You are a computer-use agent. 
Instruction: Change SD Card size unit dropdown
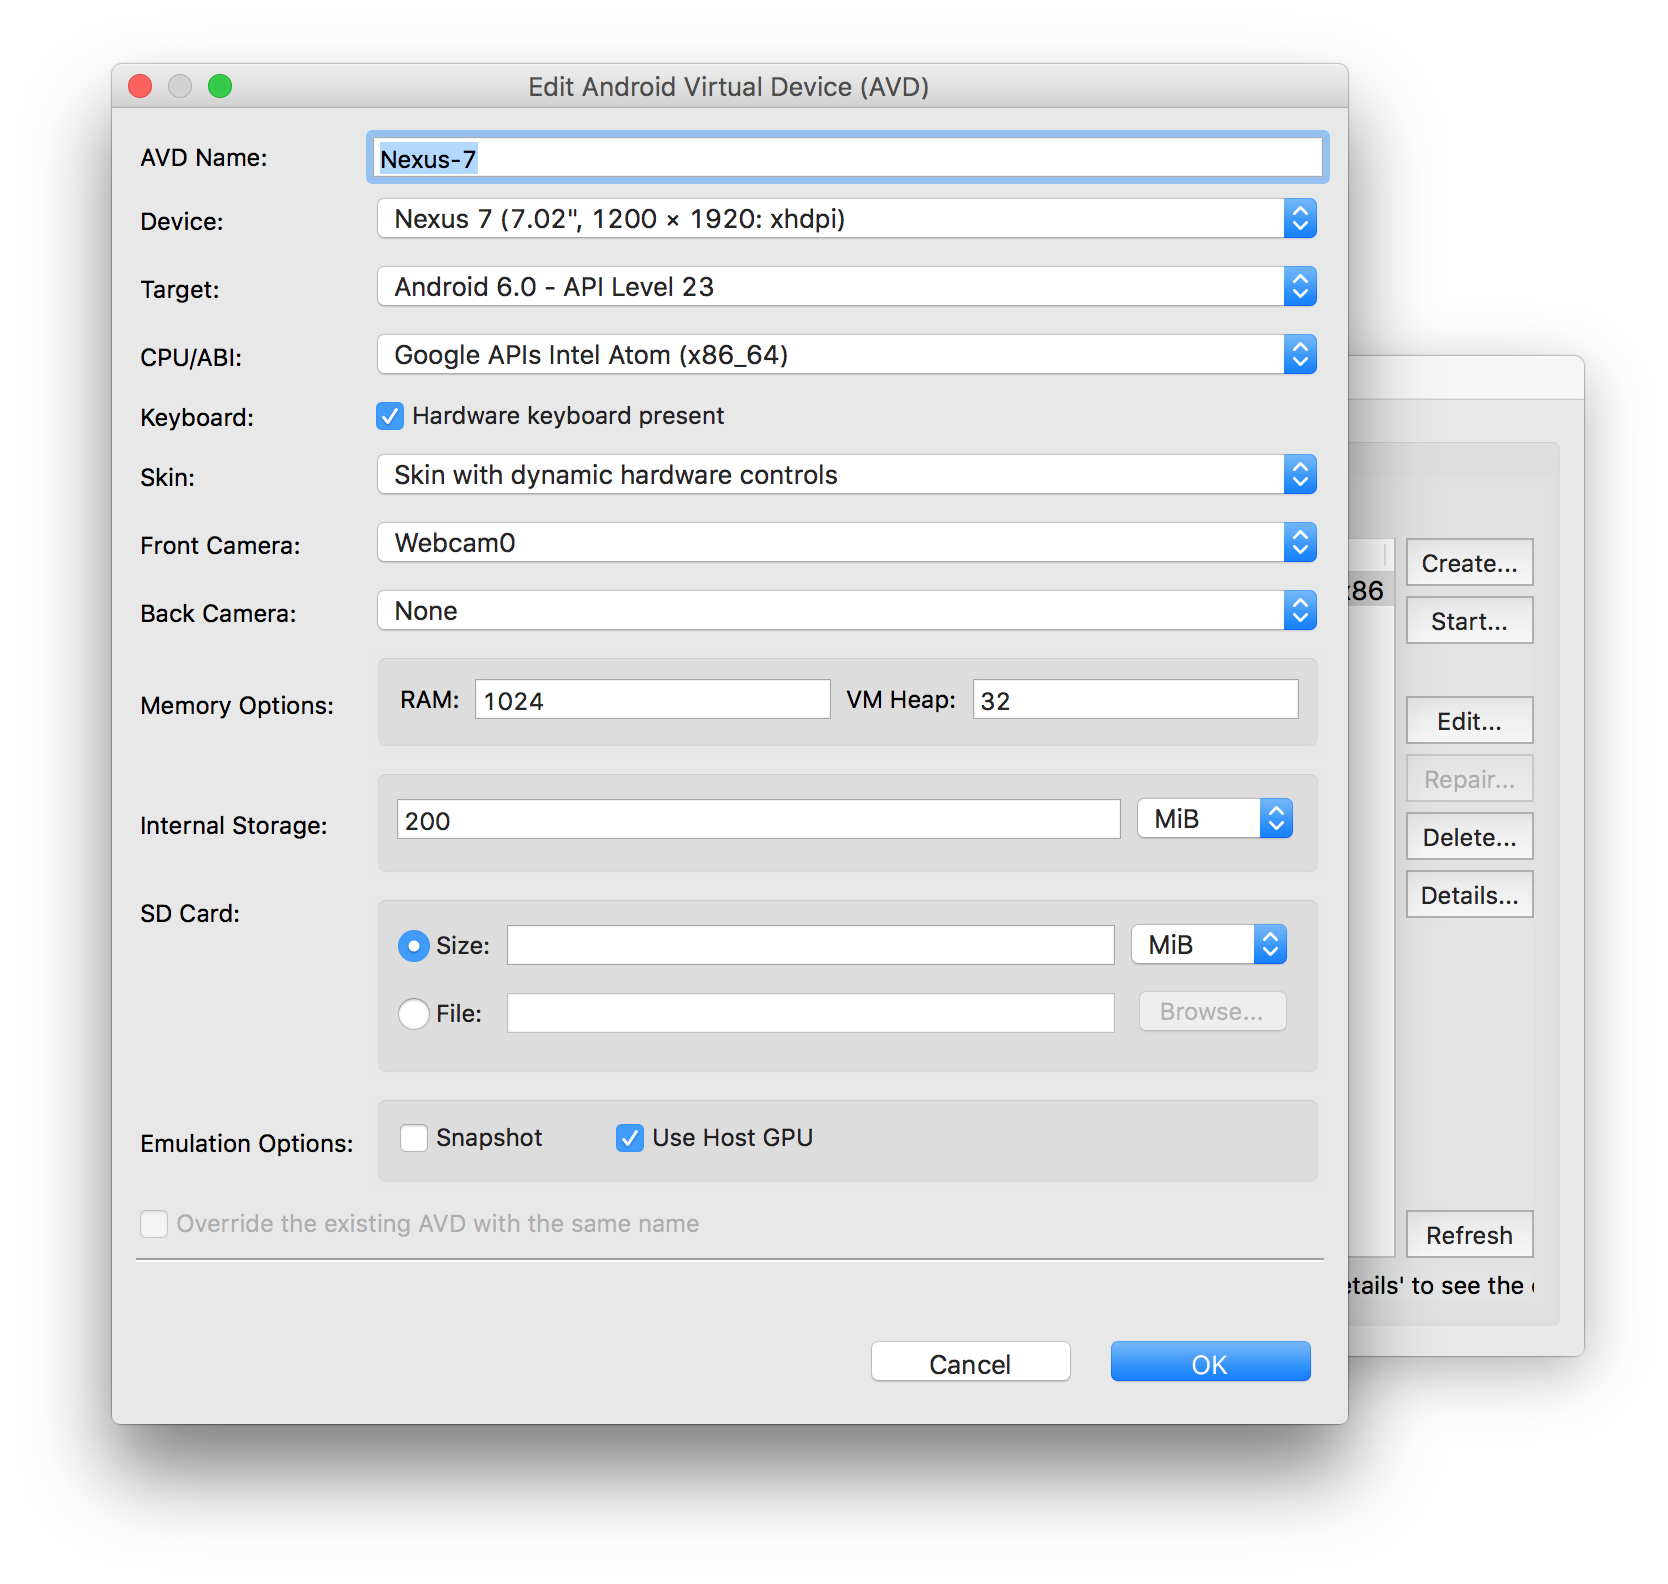(1208, 945)
